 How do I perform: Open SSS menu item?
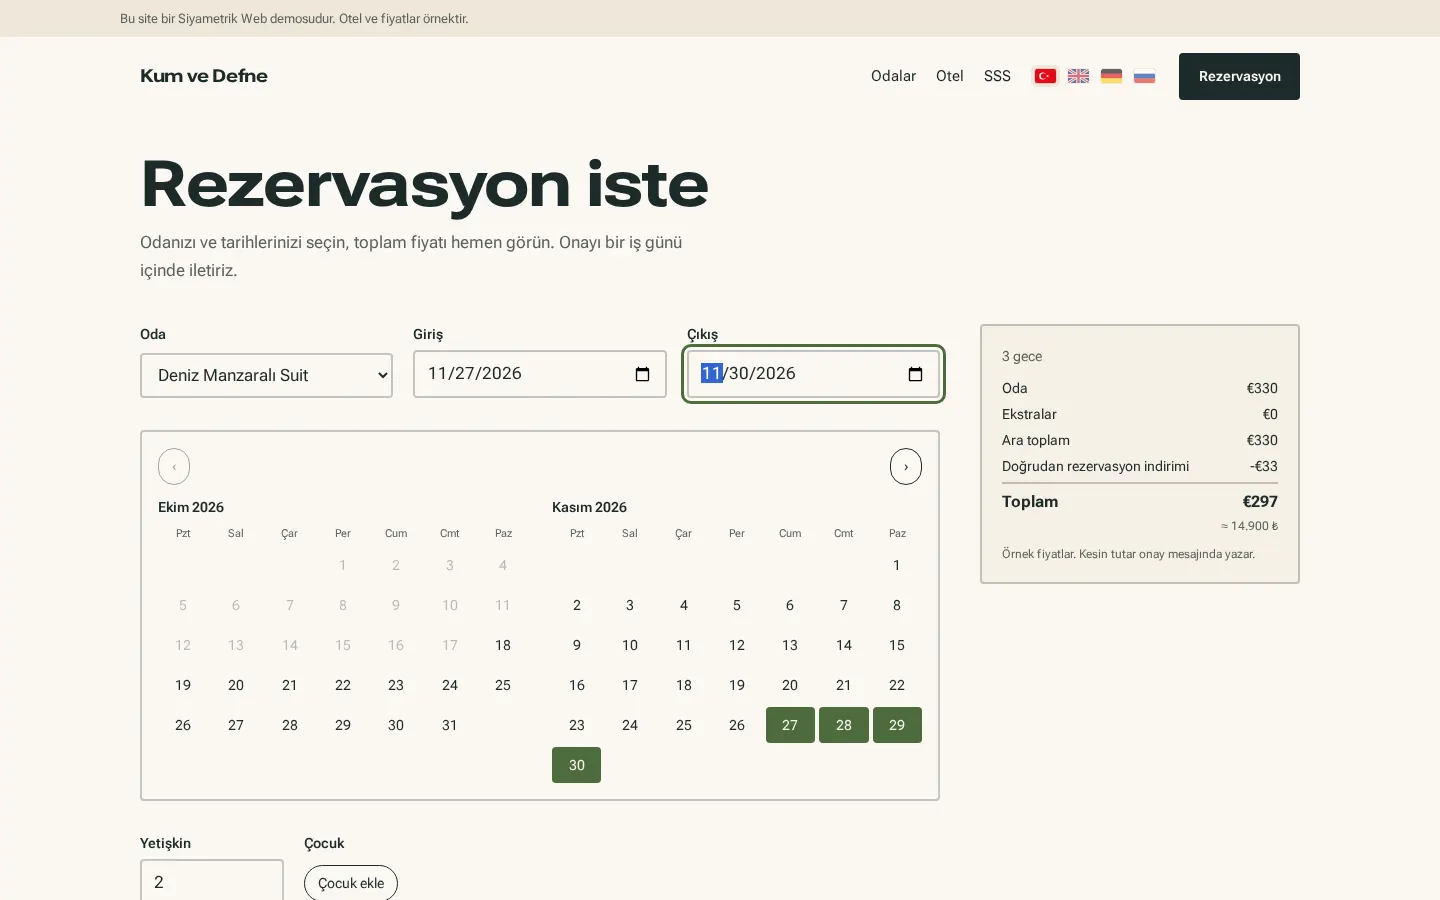pos(997,76)
